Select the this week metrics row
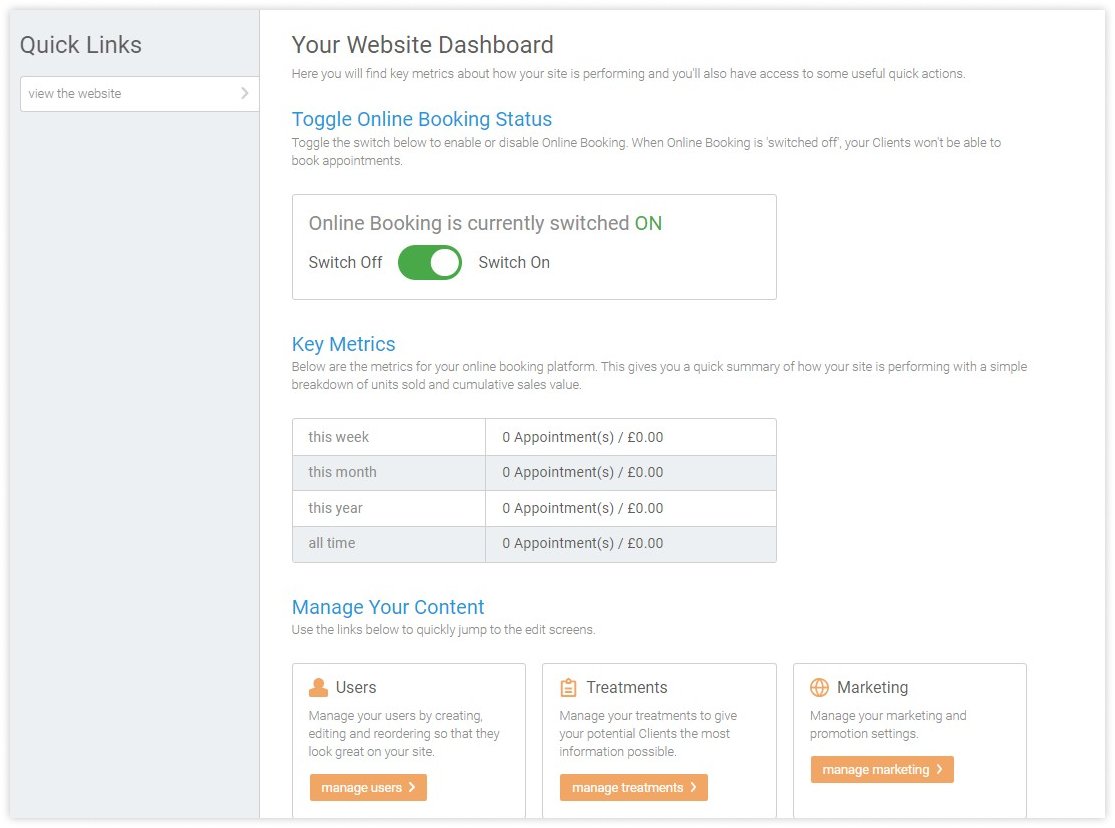Image resolution: width=1115 pixels, height=828 pixels. [533, 437]
